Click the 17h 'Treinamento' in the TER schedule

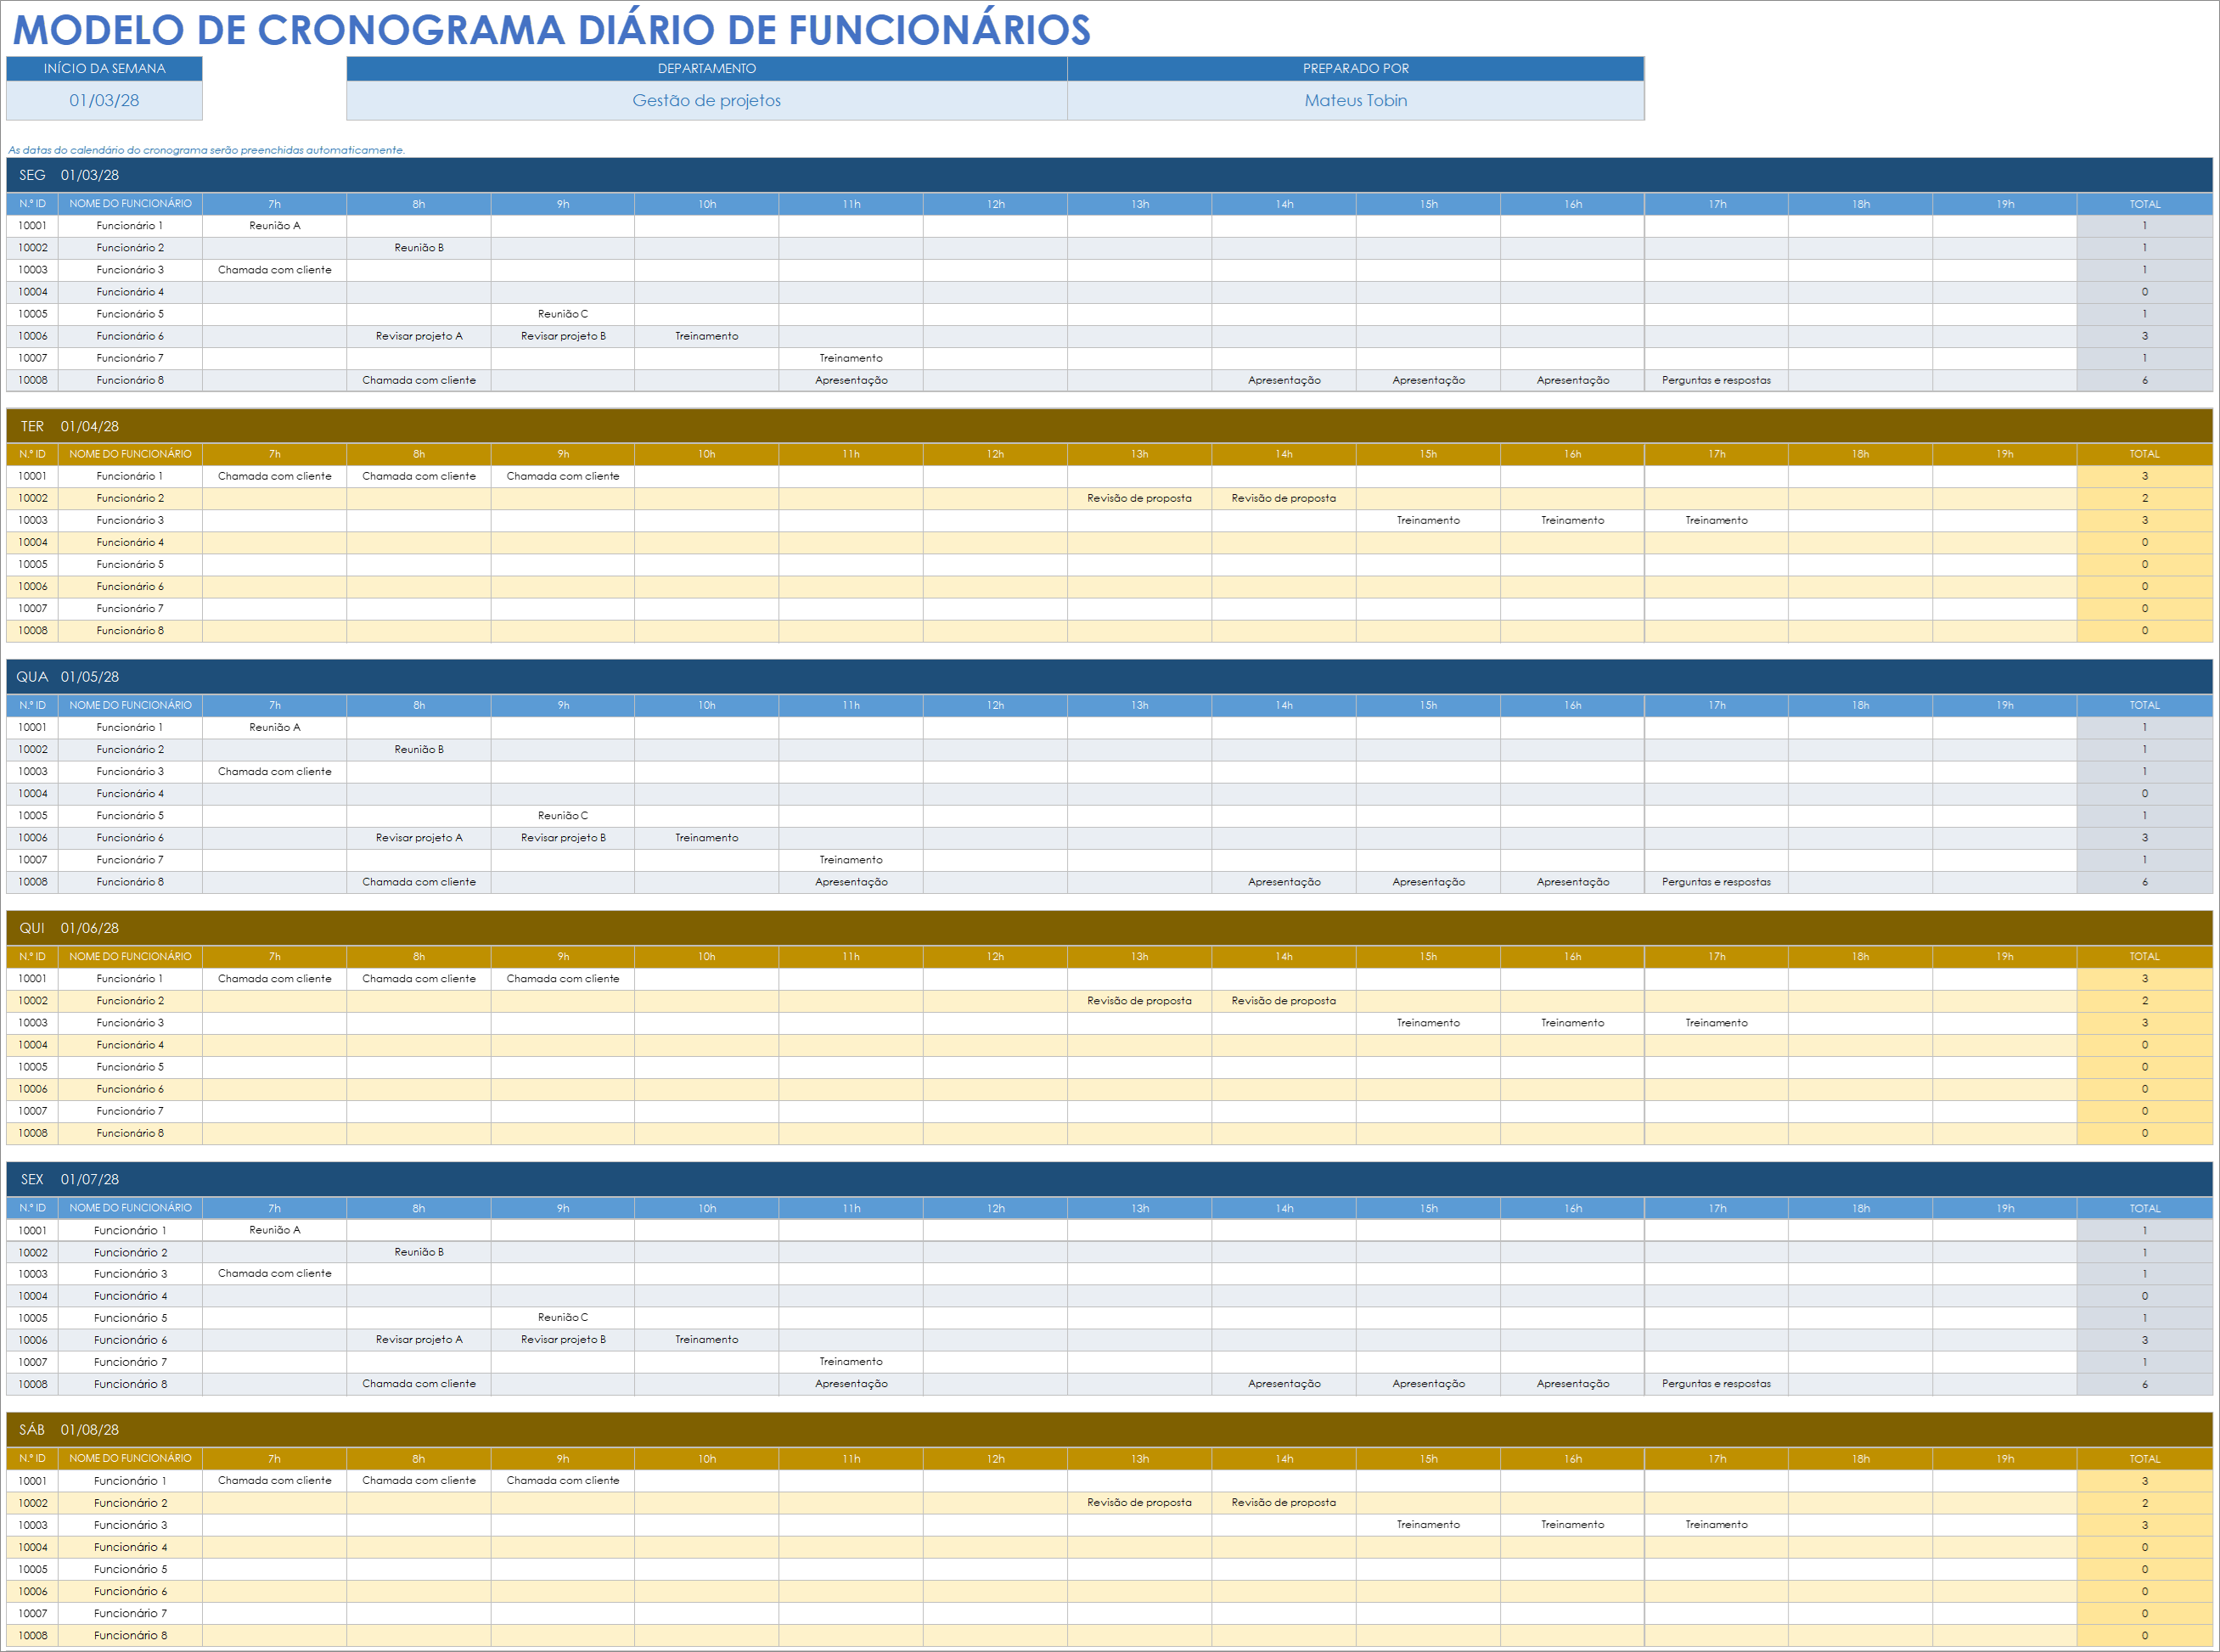coord(1716,520)
